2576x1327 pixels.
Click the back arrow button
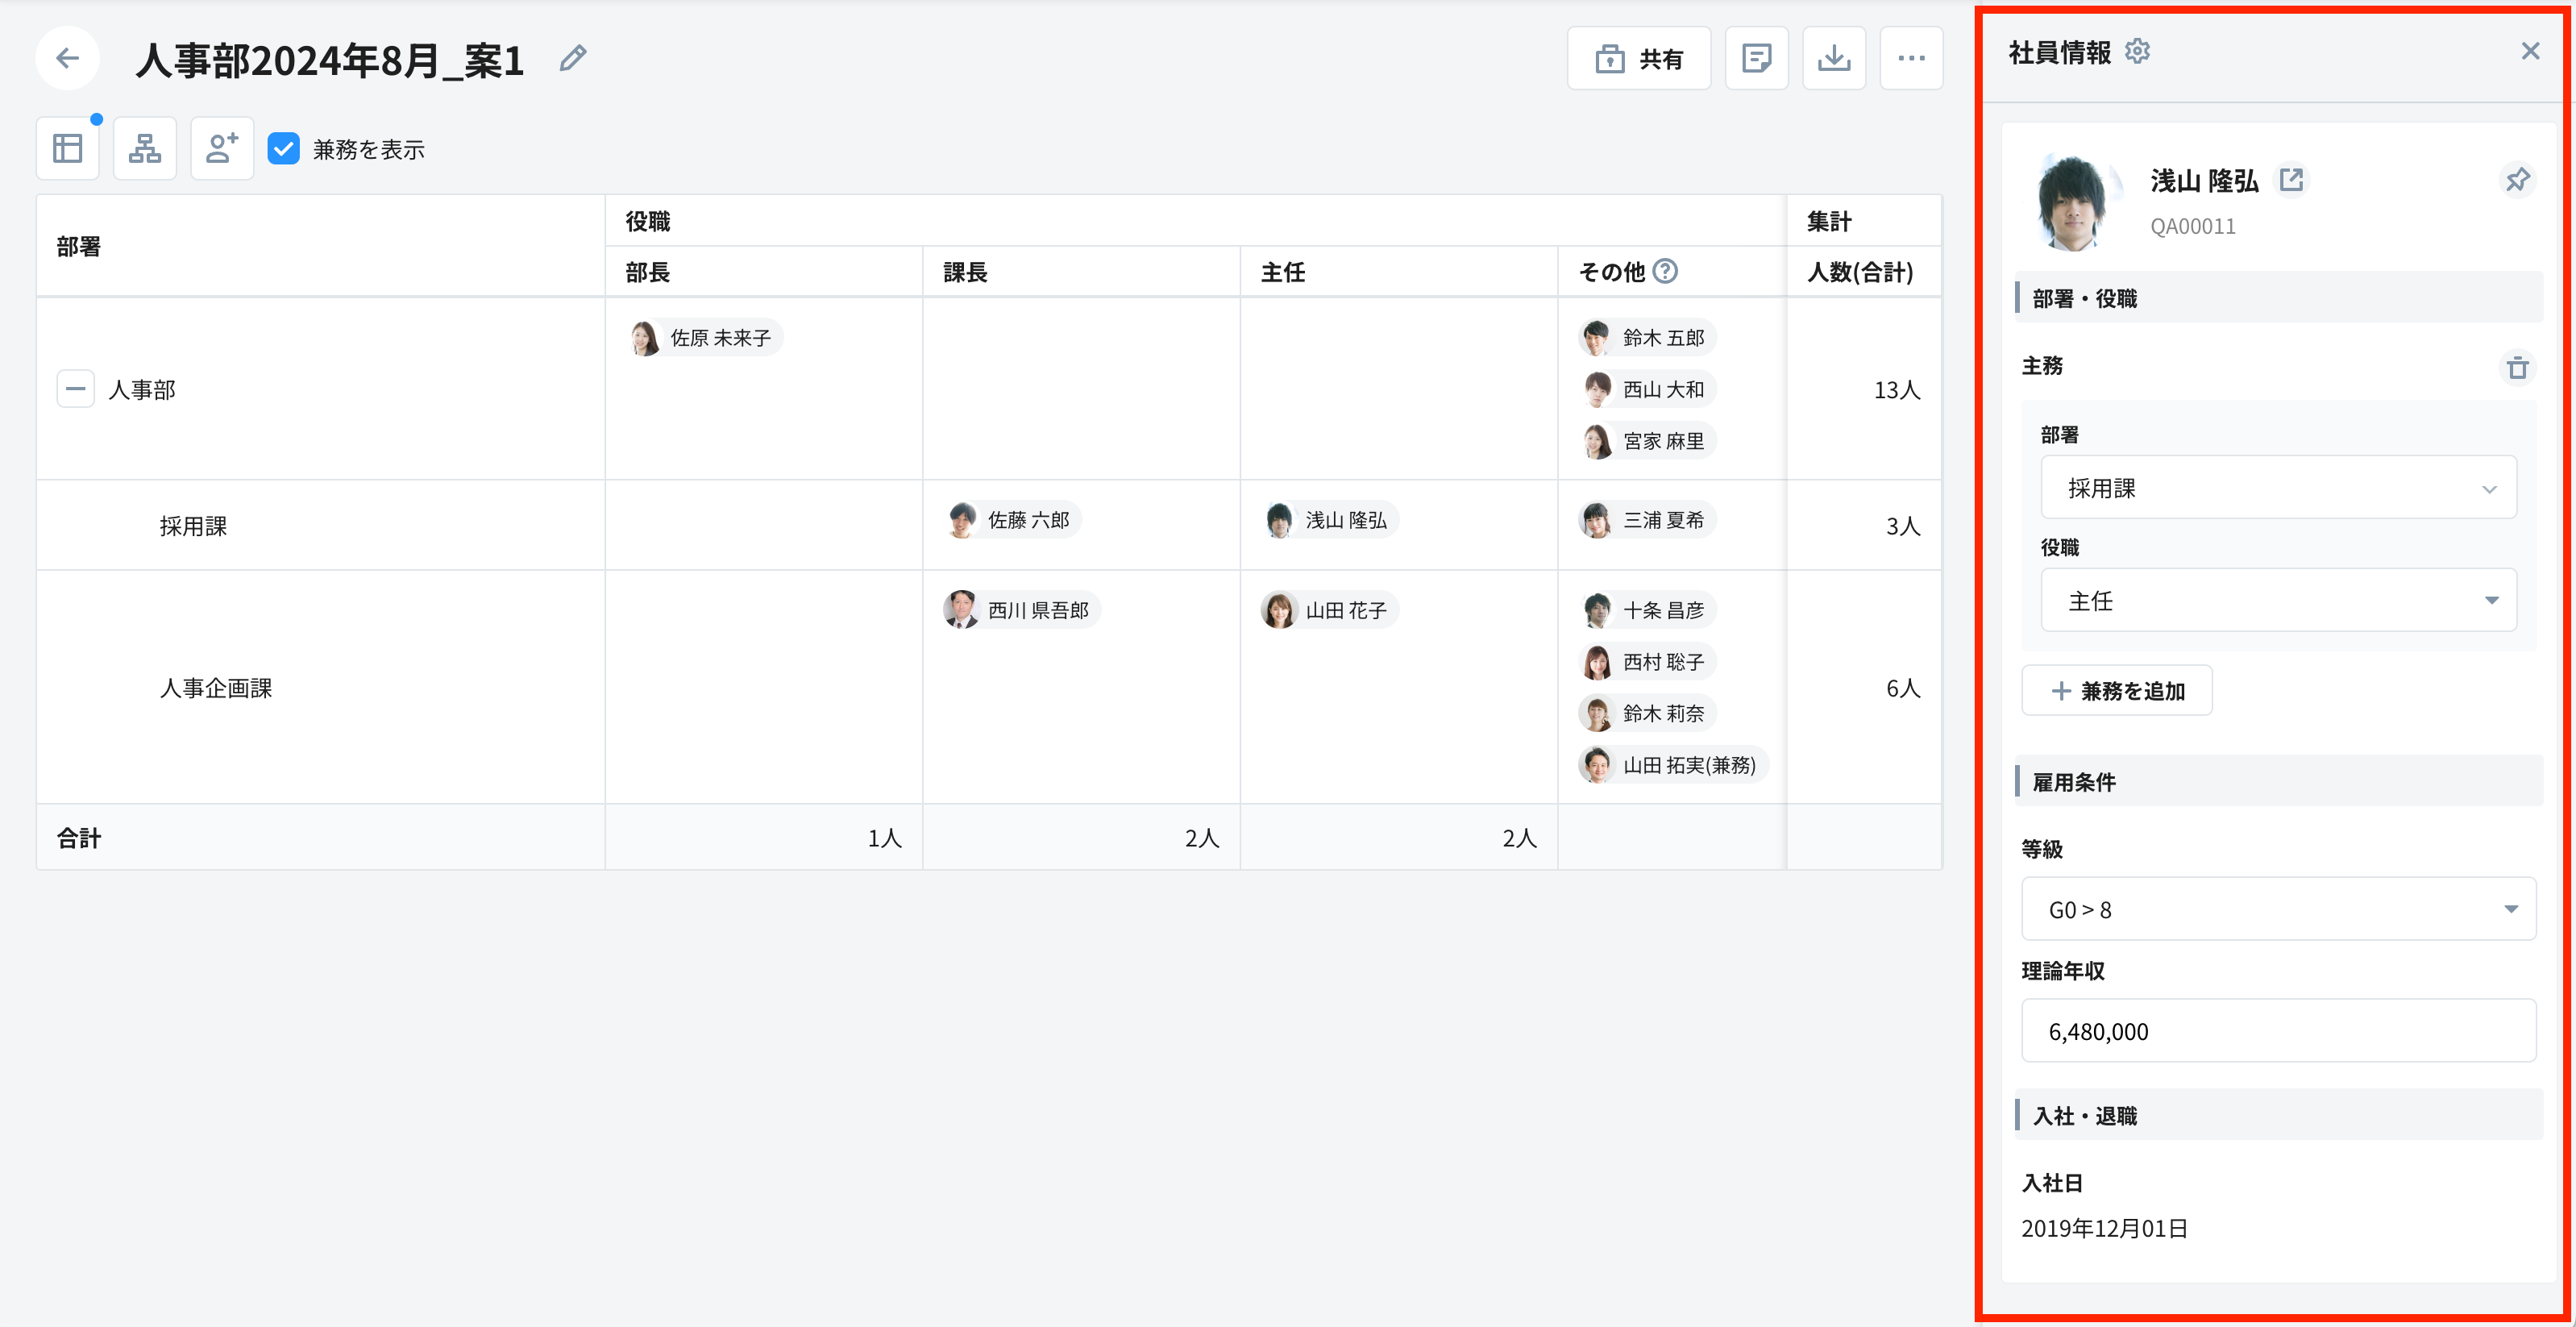click(67, 58)
